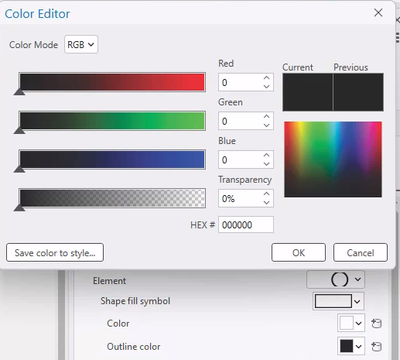The image size is (400, 360).
Task: Click the Blue channel slider bar
Action: (112, 159)
